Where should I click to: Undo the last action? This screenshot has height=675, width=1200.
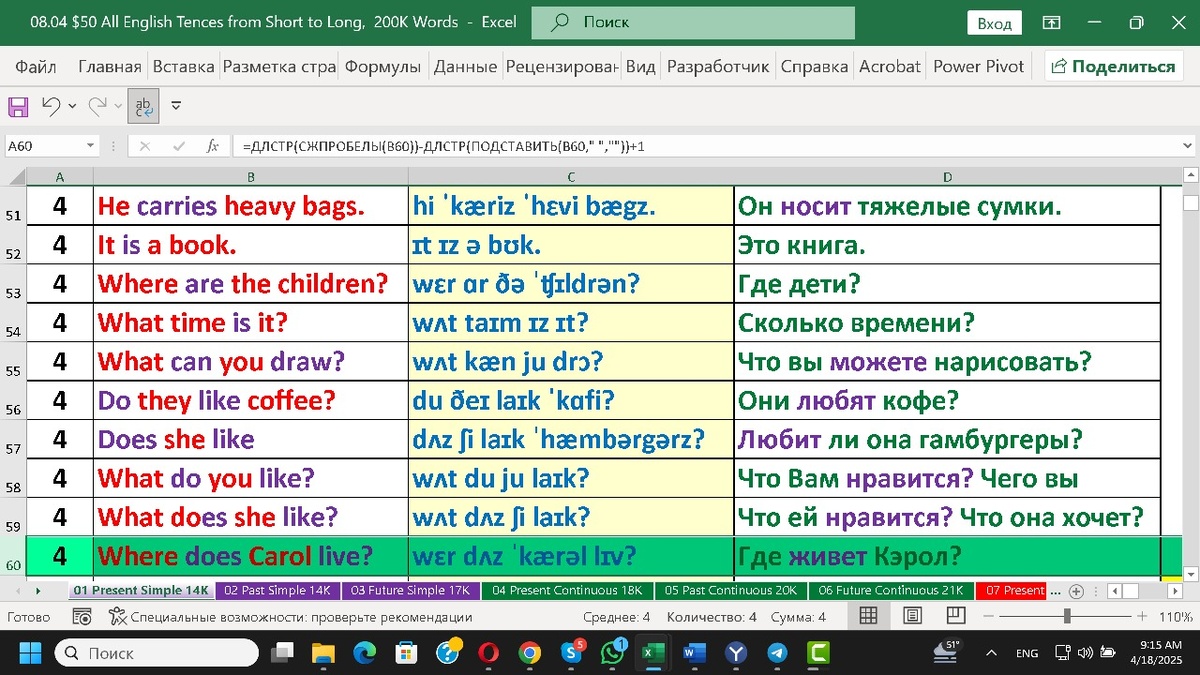[51, 105]
